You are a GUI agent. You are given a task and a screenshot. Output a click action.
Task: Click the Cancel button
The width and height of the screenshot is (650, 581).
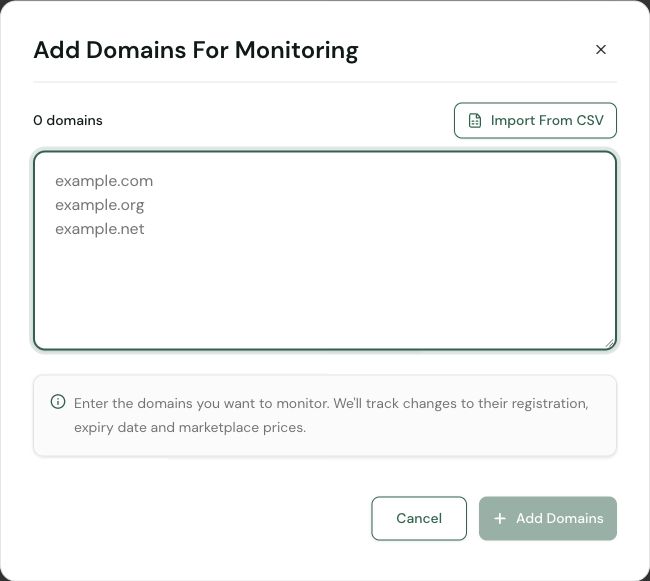click(x=419, y=518)
